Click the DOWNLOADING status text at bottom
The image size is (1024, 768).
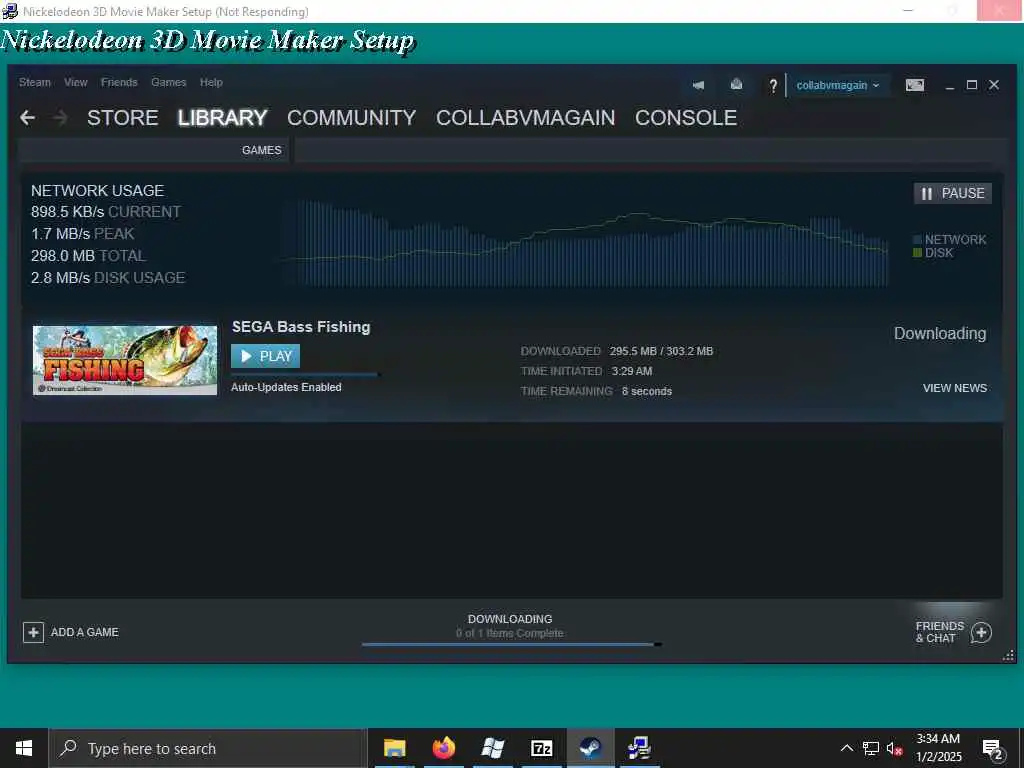[510, 619]
